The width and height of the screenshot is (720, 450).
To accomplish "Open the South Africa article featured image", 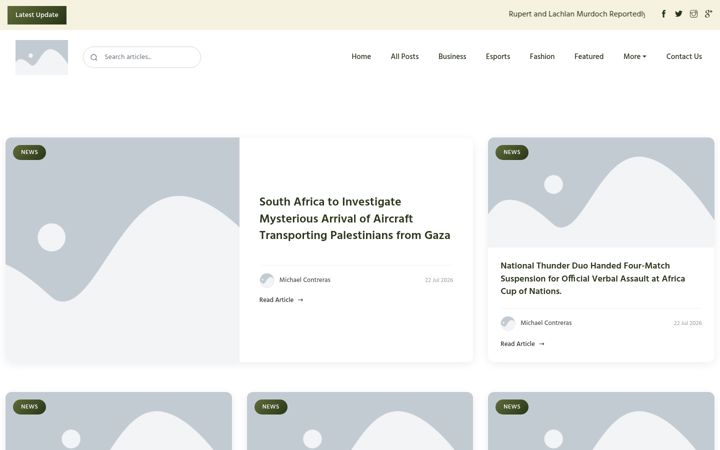I will (x=122, y=250).
